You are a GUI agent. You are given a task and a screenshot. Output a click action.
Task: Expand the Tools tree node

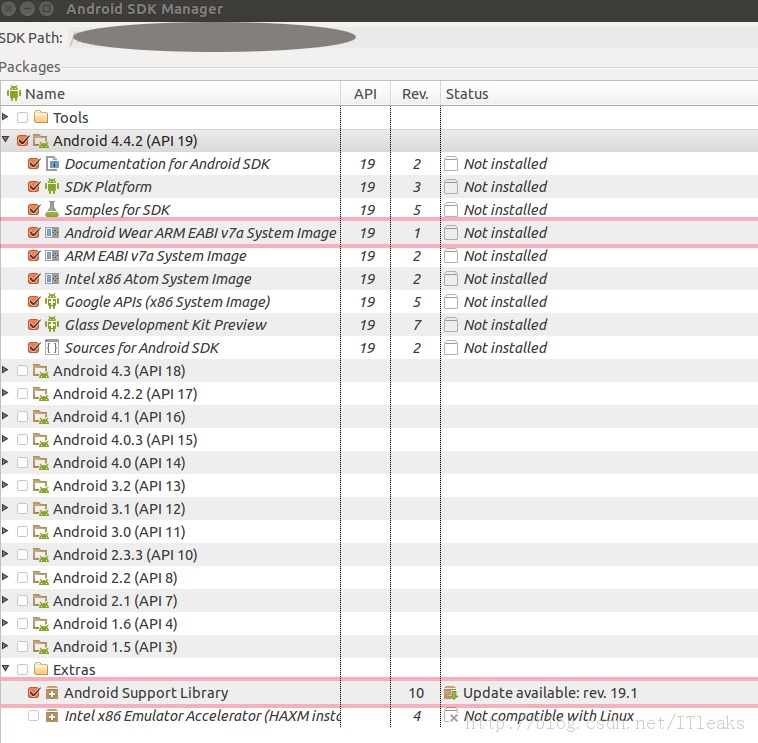tap(5, 117)
